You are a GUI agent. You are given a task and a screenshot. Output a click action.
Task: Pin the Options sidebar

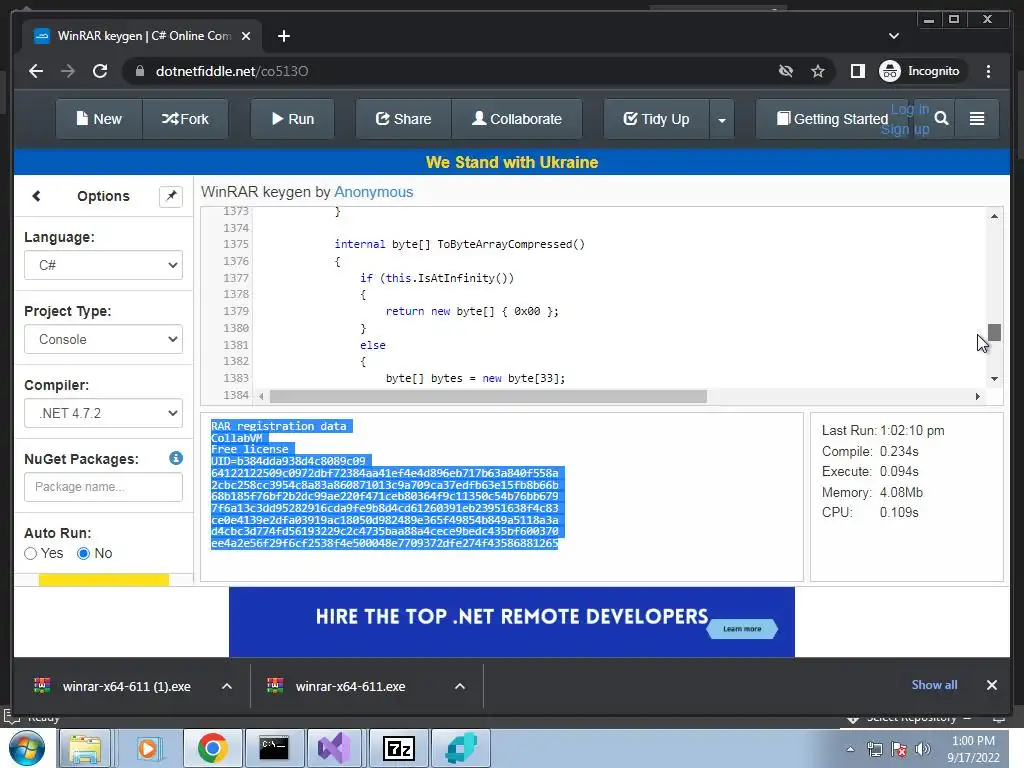pyautogui.click(x=171, y=196)
